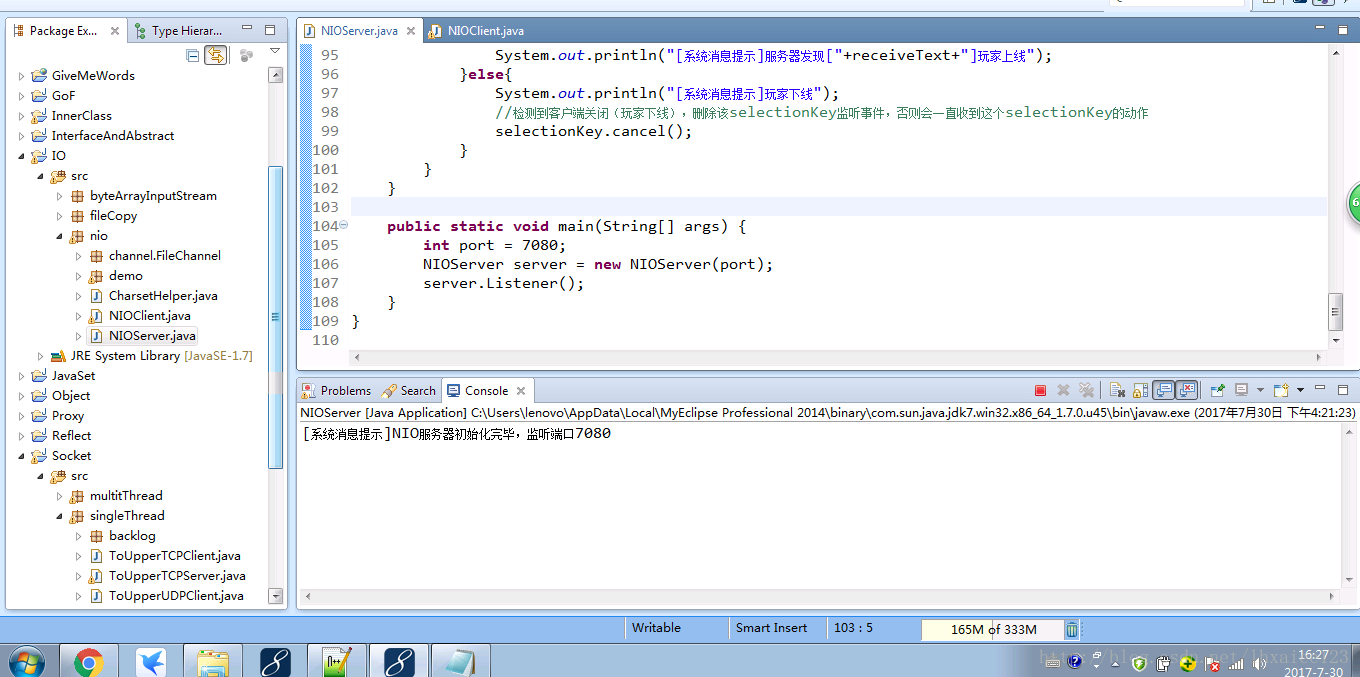Click Remove All Terminated Launches icon
Viewport: 1360px width, 677px height.
1086,390
